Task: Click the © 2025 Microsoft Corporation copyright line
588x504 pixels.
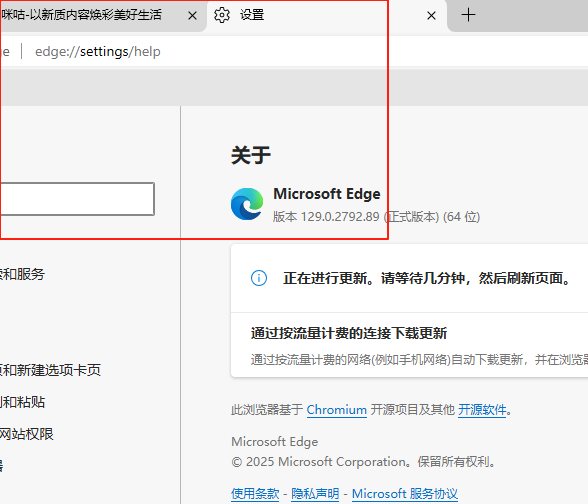Action: (x=364, y=462)
